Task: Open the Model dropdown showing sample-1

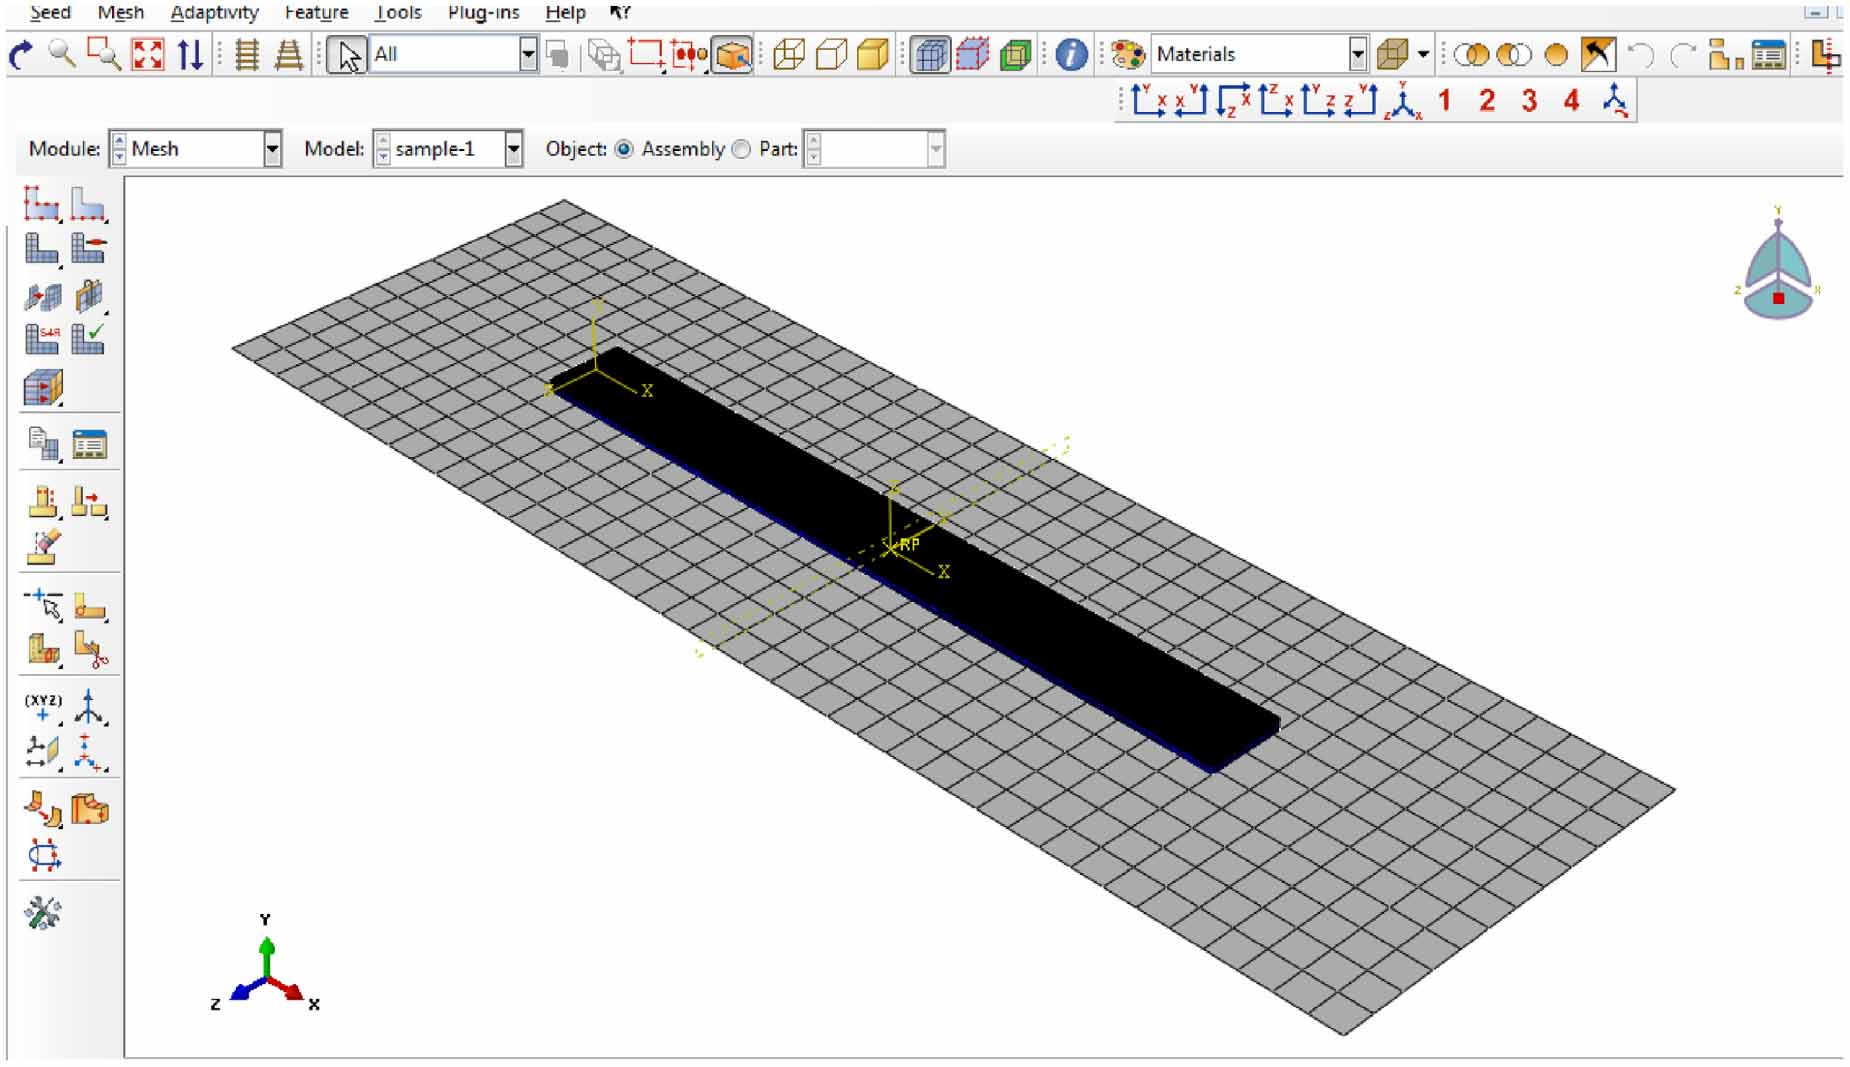Action: click(x=513, y=149)
